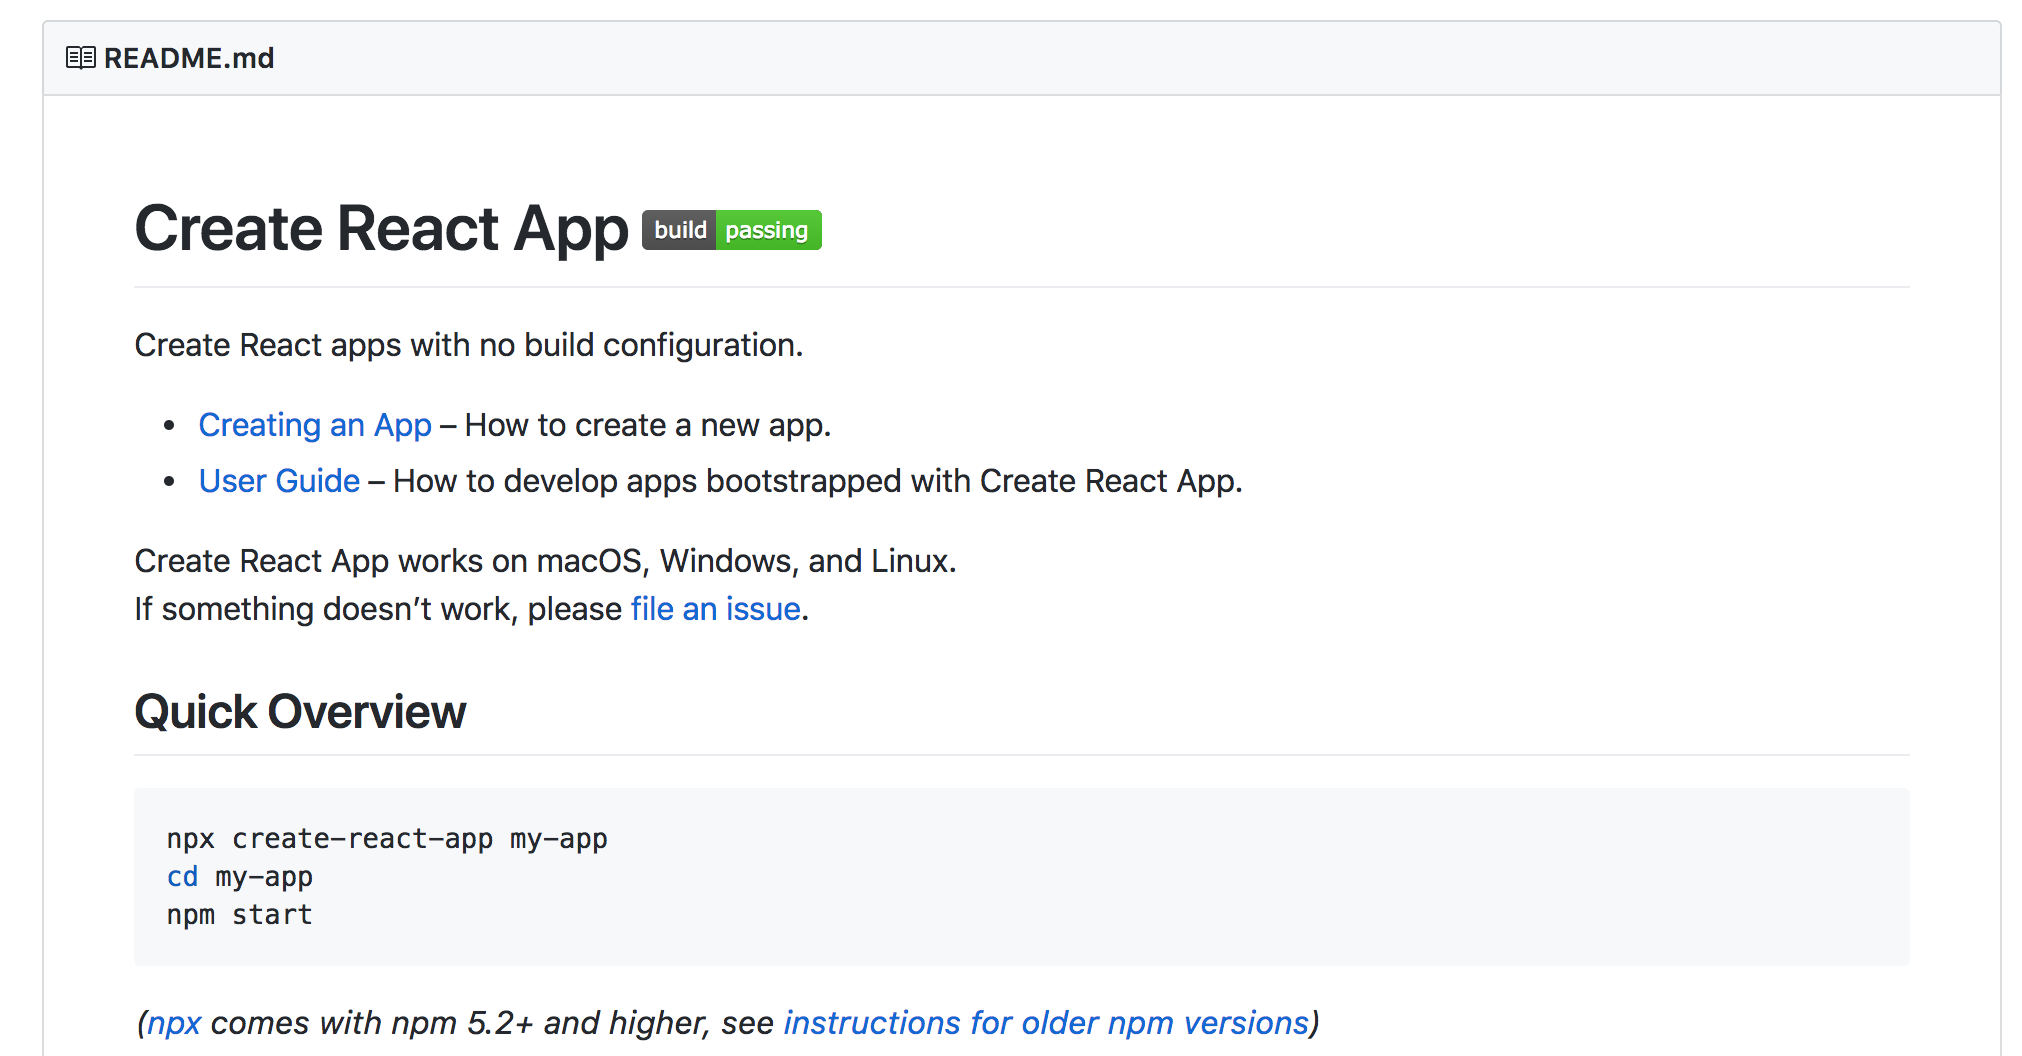Click the npx create-react-app my-app code line
The height and width of the screenshot is (1056, 2022).
pos(387,839)
